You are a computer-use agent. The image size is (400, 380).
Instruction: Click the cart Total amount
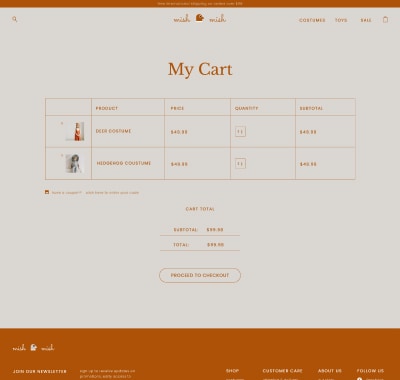click(215, 245)
